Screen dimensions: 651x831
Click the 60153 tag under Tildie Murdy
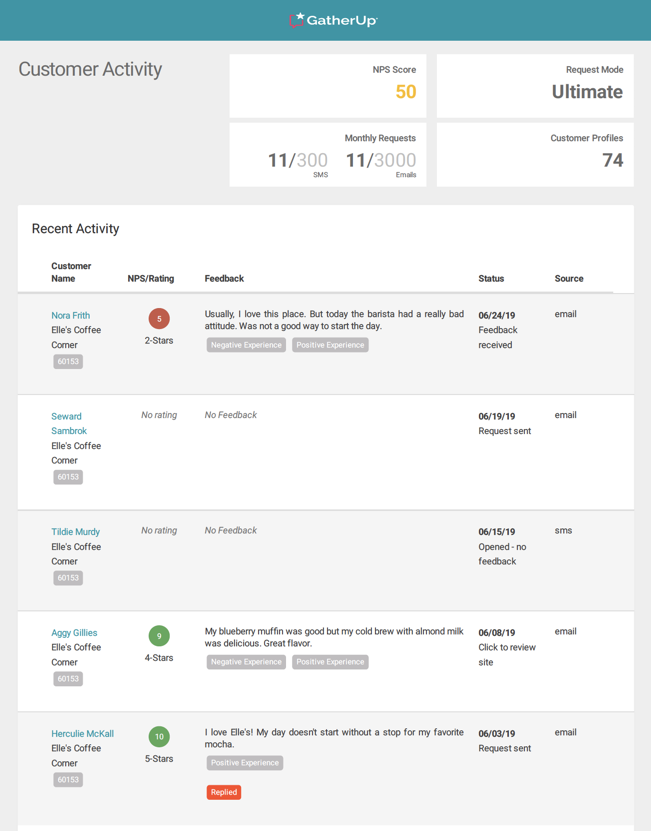click(68, 578)
